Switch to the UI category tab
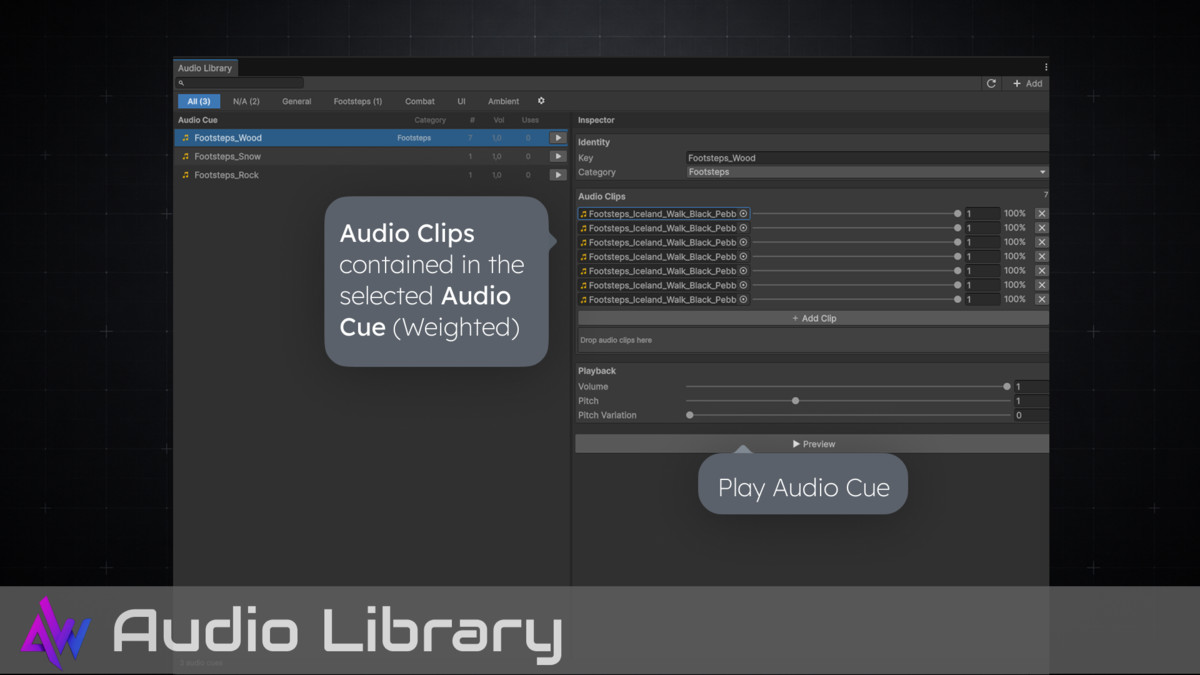The height and width of the screenshot is (675, 1200). pos(461,101)
